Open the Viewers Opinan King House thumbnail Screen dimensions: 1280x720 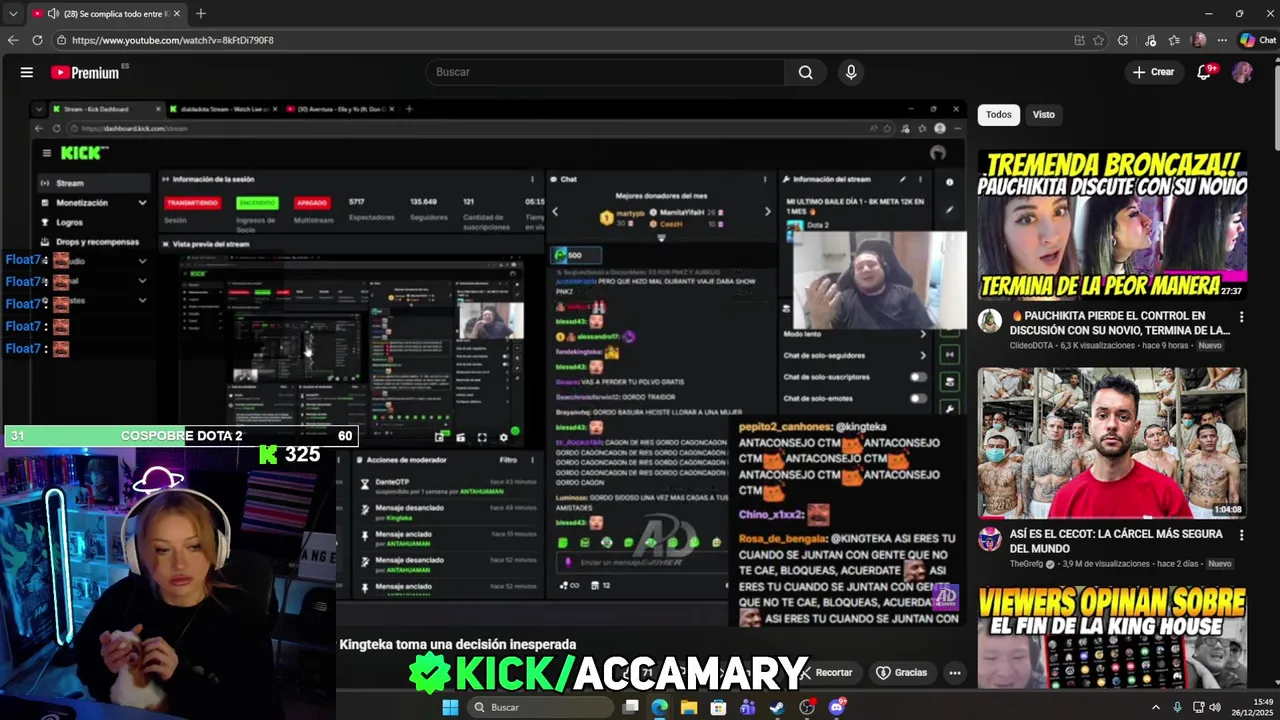tap(1112, 638)
